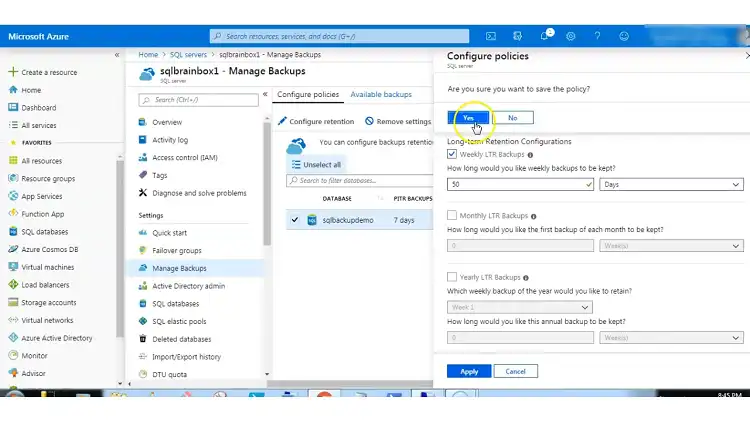This screenshot has width=750, height=421.
Task: Switch to Available backups tab
Action: [x=381, y=95]
